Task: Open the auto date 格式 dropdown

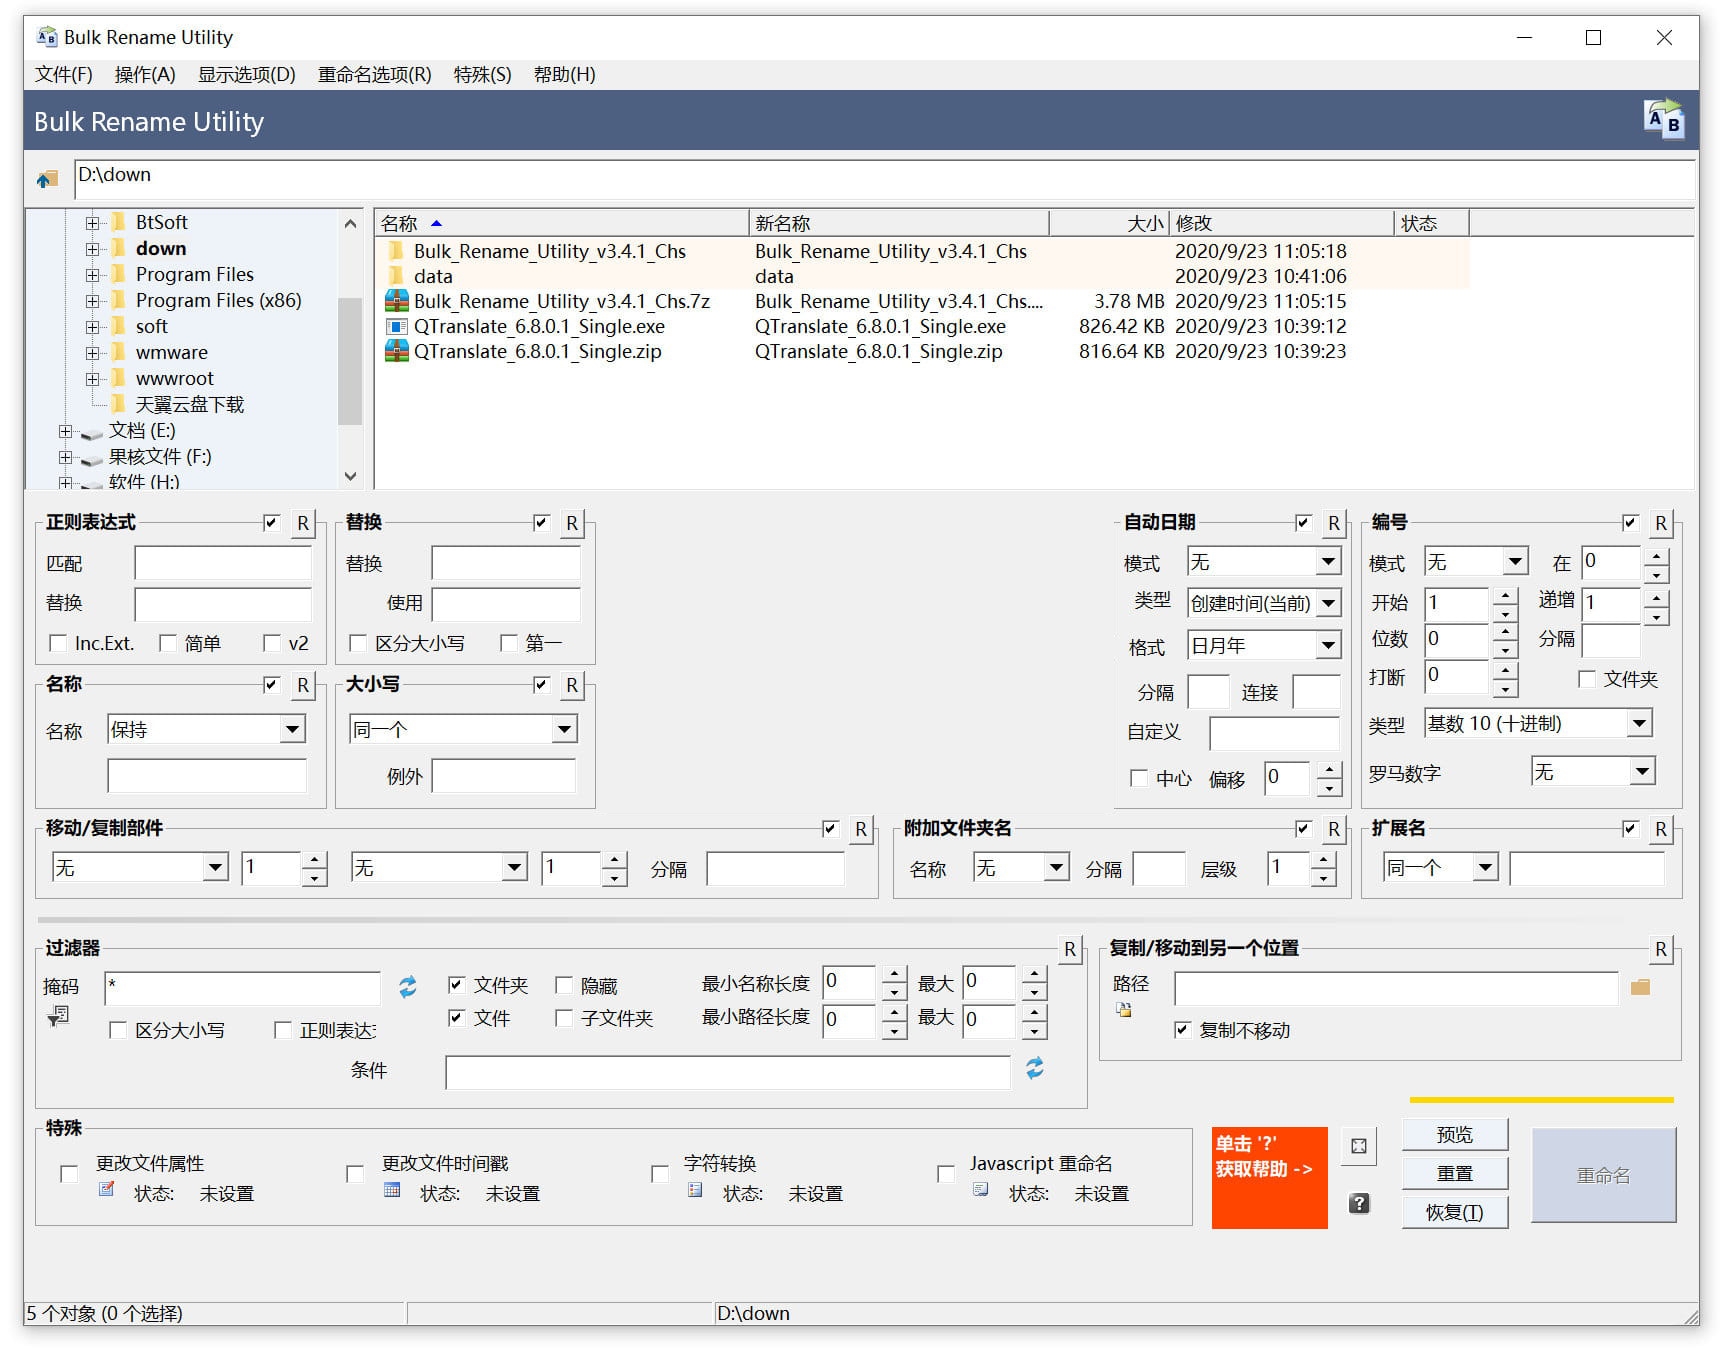Action: 1328,645
